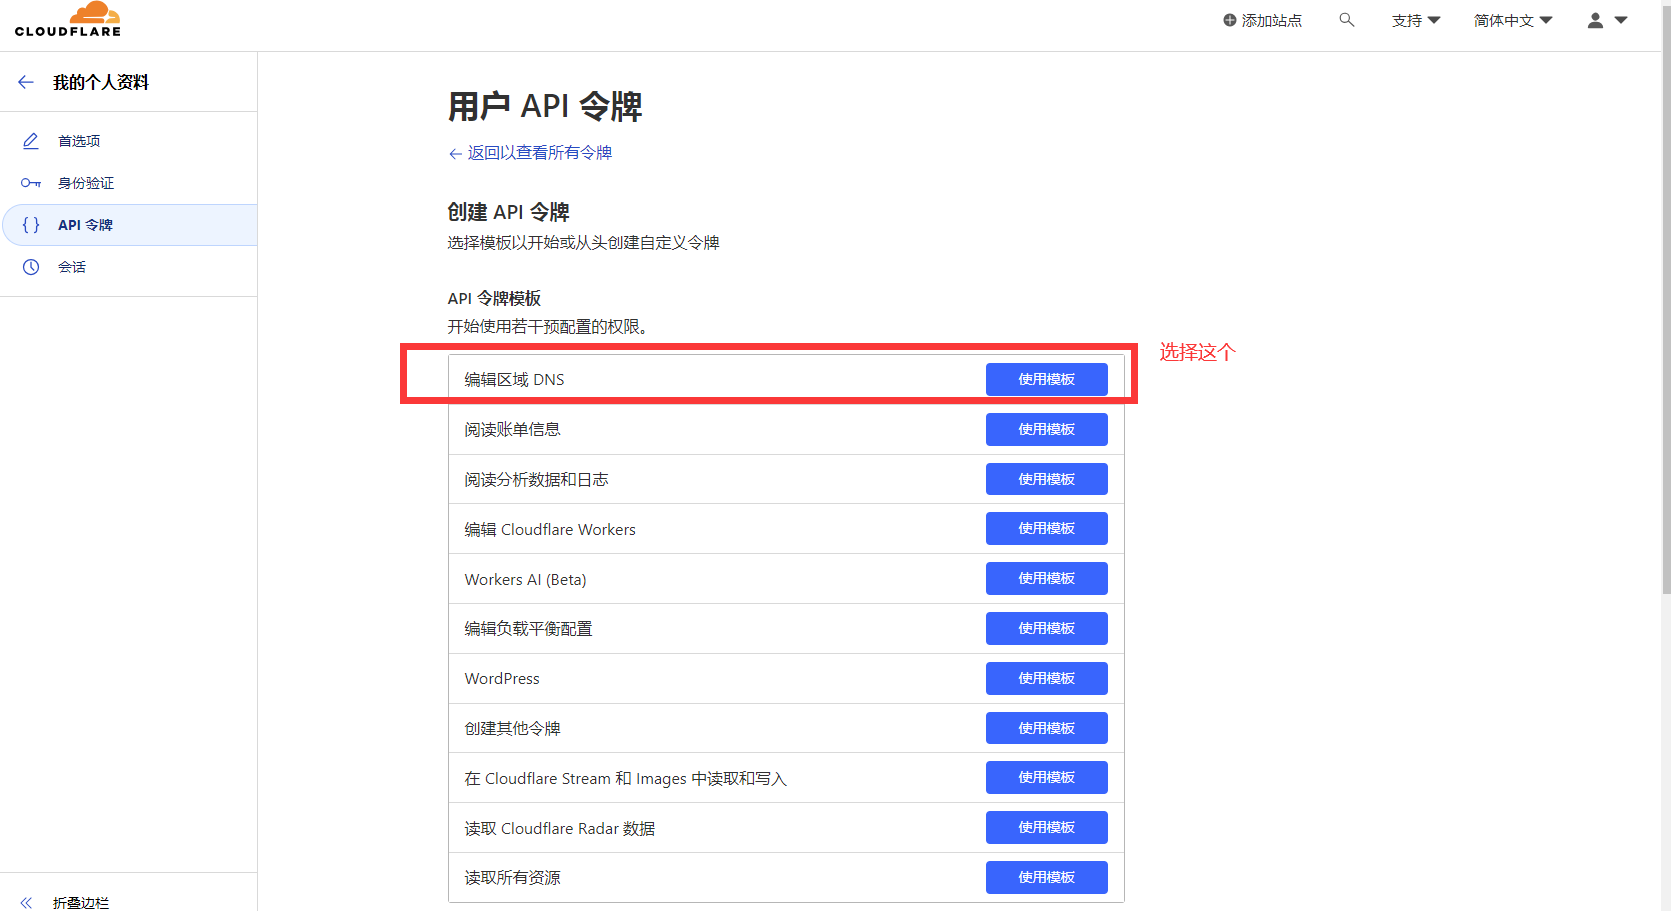This screenshot has height=911, width=1671.
Task: Click 添加站点 in the header
Action: click(x=1262, y=20)
